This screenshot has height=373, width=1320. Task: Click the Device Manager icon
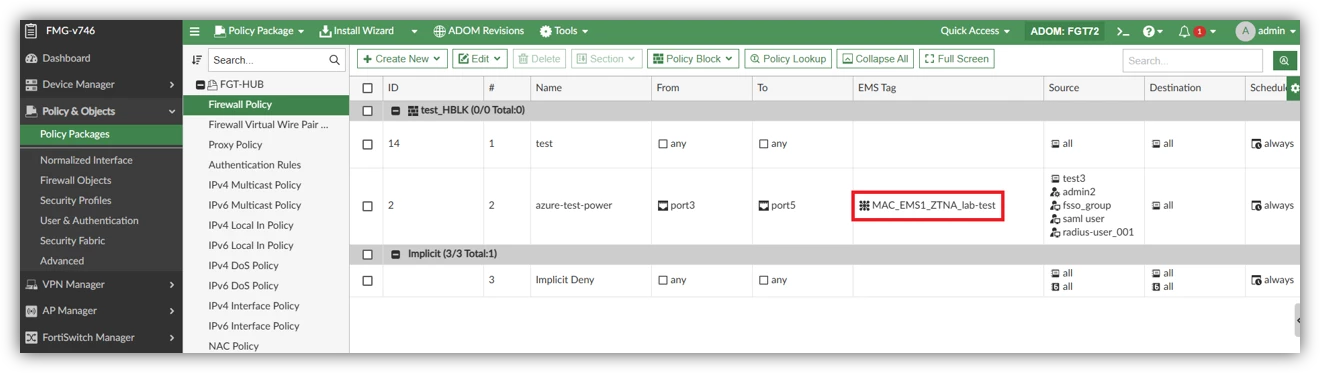[31, 85]
